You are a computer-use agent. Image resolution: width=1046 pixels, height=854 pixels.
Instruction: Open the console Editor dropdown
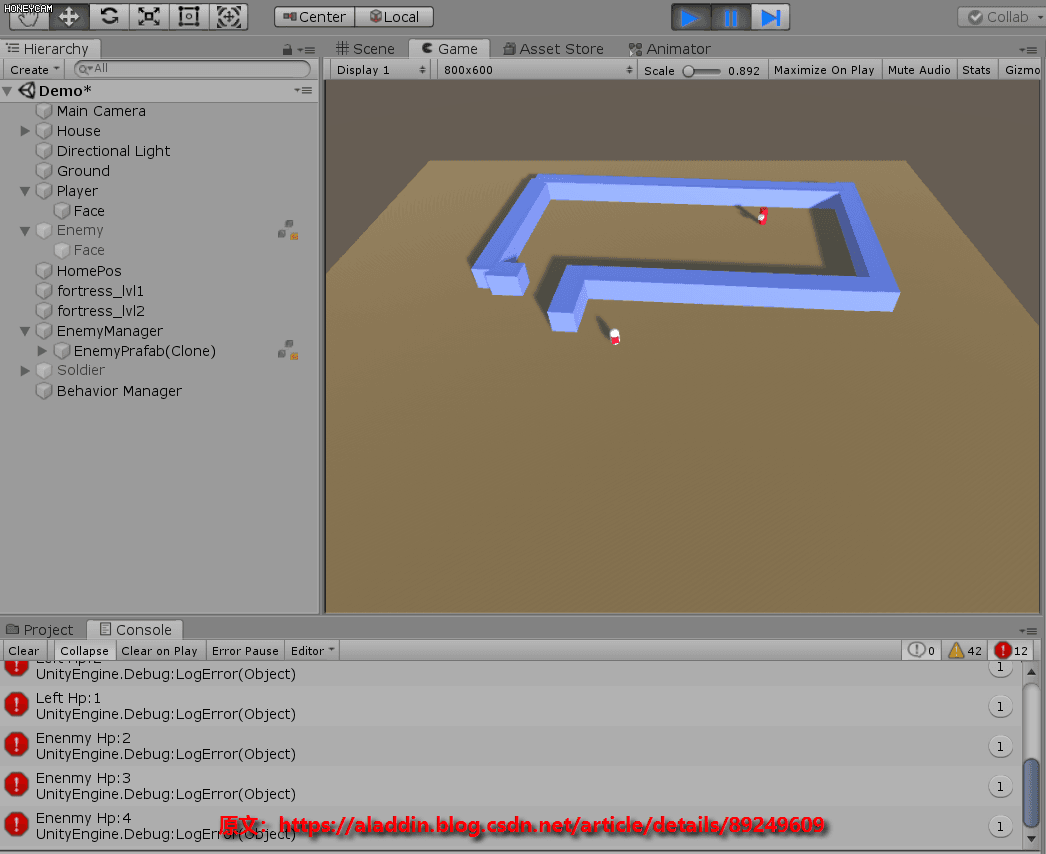tap(312, 651)
